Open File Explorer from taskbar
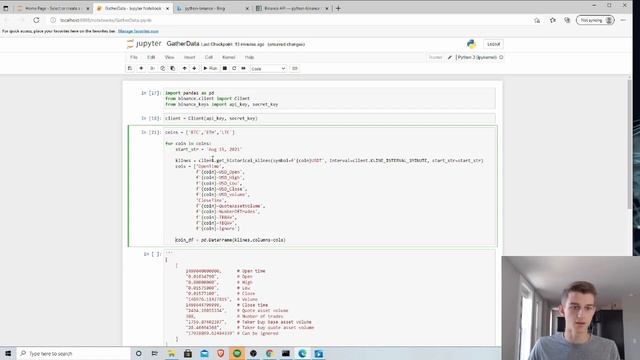The height and width of the screenshot is (360, 640). pos(171,353)
